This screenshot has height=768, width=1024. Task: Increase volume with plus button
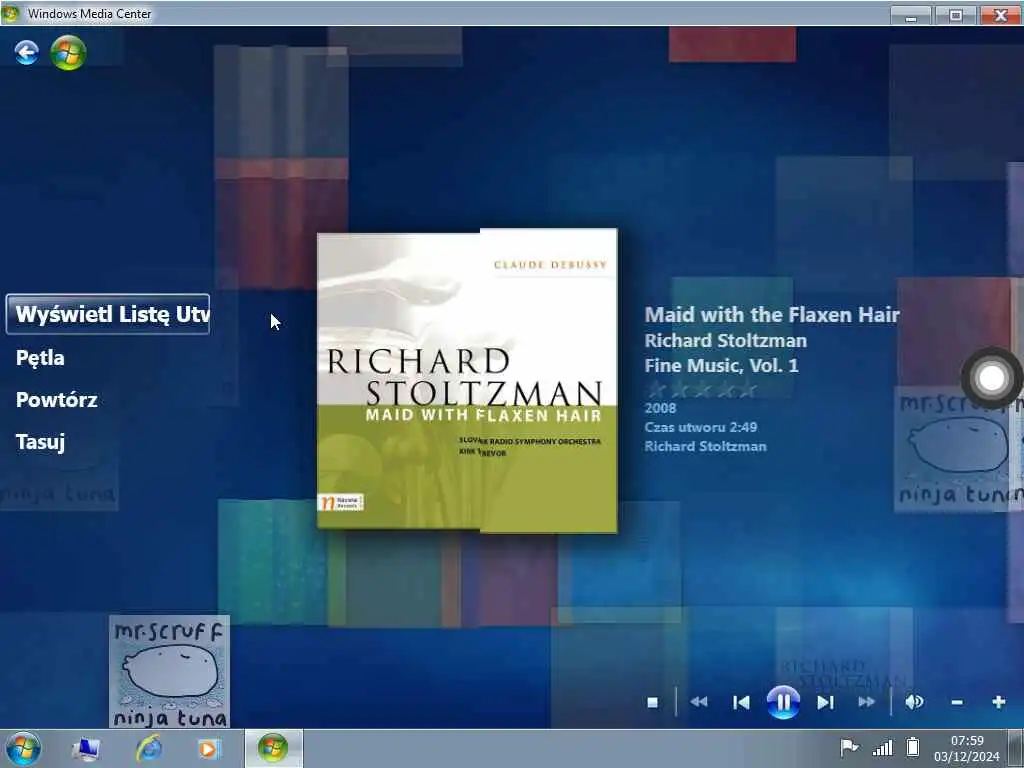pos(999,702)
